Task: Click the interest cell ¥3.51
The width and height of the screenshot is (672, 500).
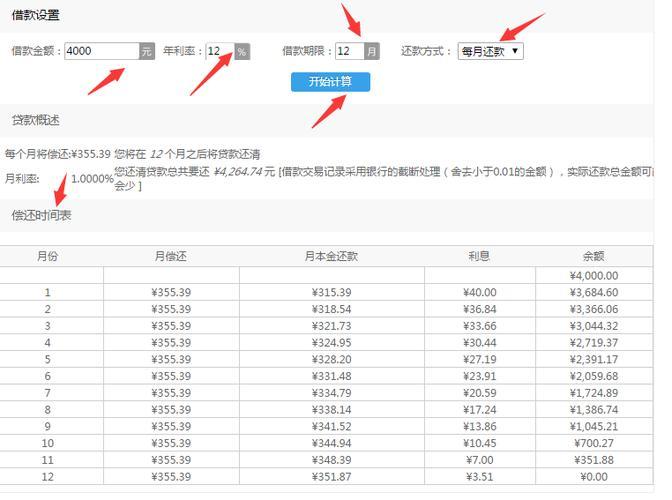Action: point(480,476)
